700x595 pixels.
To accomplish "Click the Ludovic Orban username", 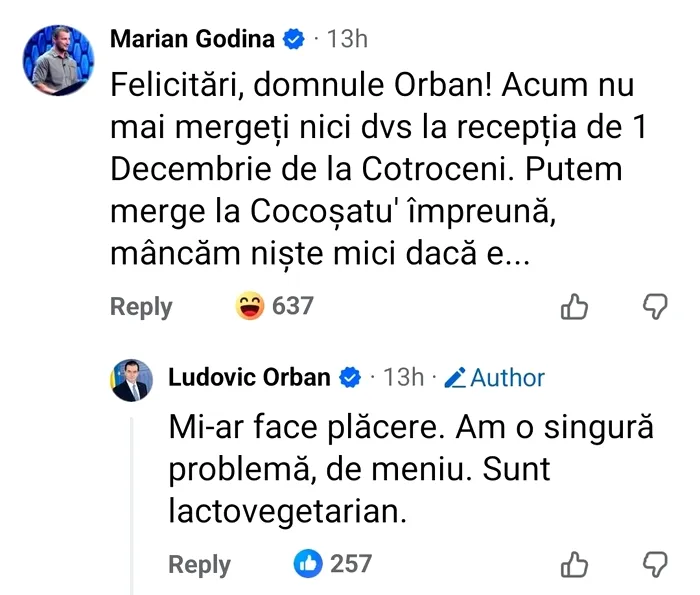I will coord(249,377).
